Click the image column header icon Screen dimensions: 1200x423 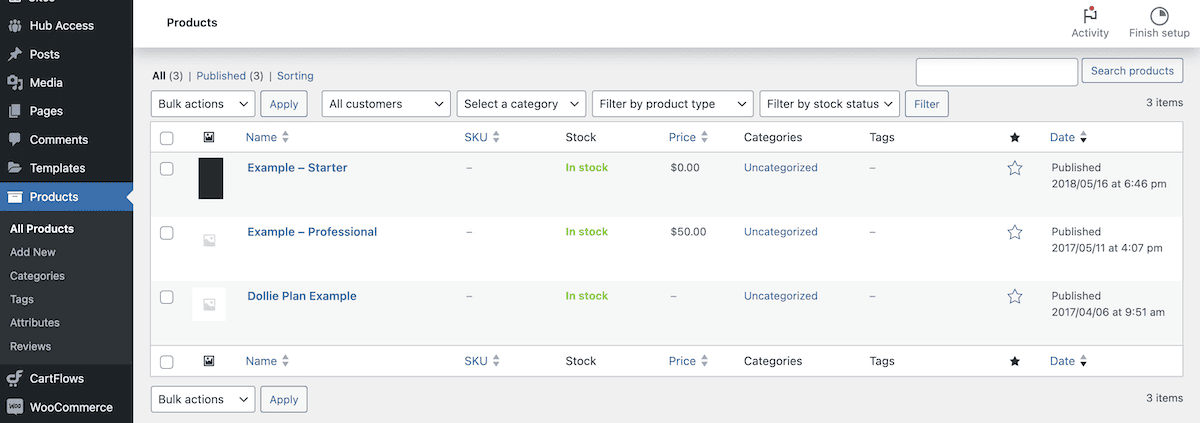pyautogui.click(x=208, y=137)
